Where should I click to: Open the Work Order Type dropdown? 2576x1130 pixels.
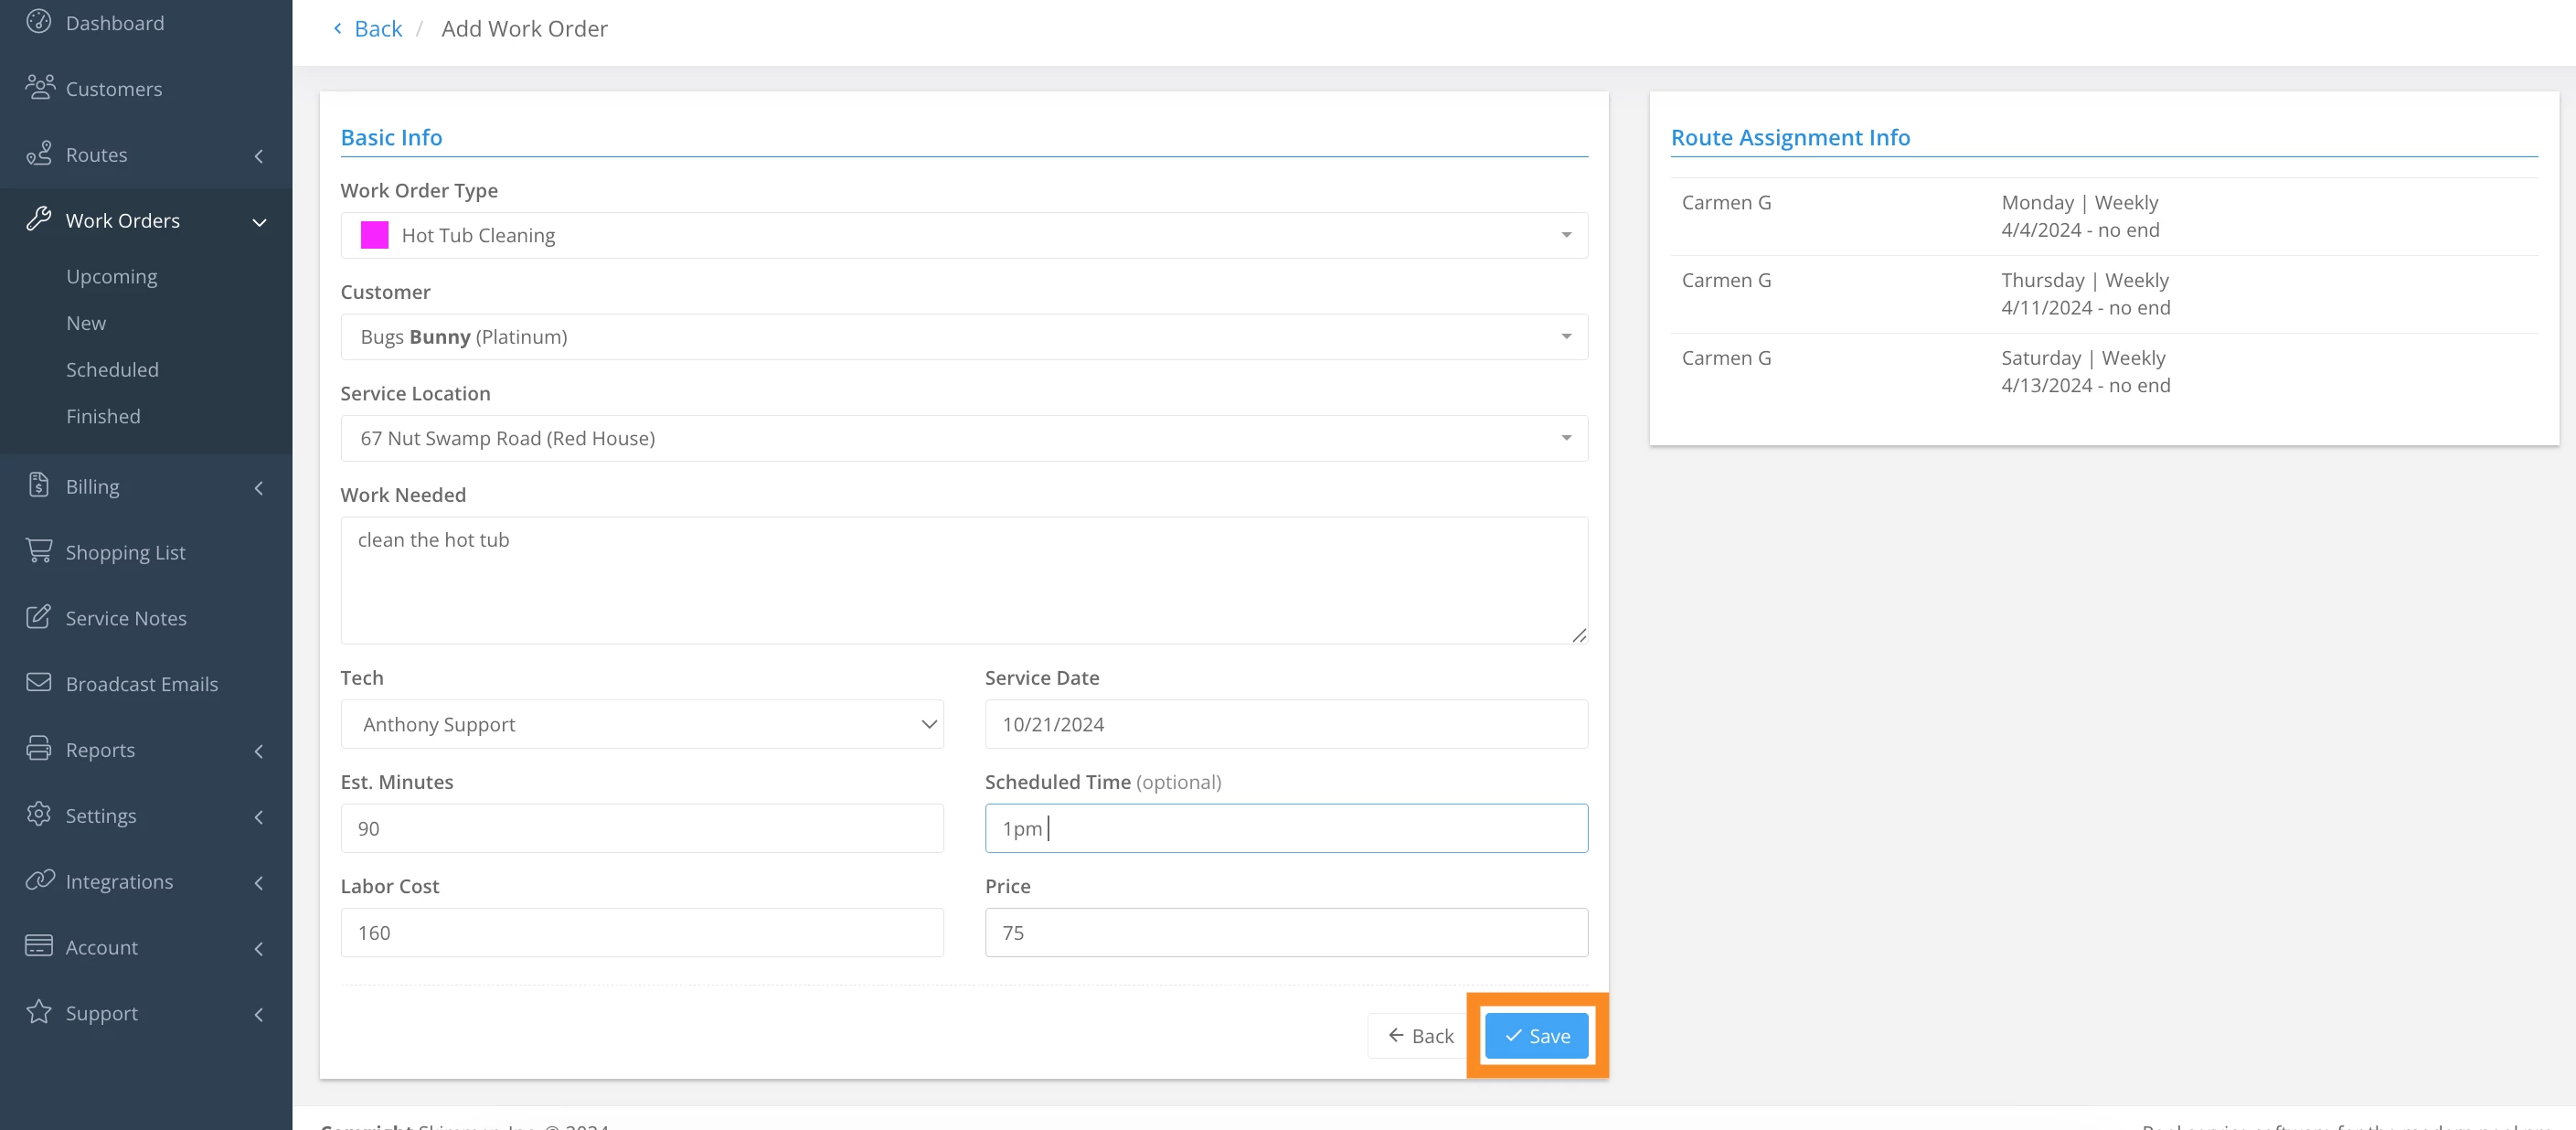[x=963, y=235]
